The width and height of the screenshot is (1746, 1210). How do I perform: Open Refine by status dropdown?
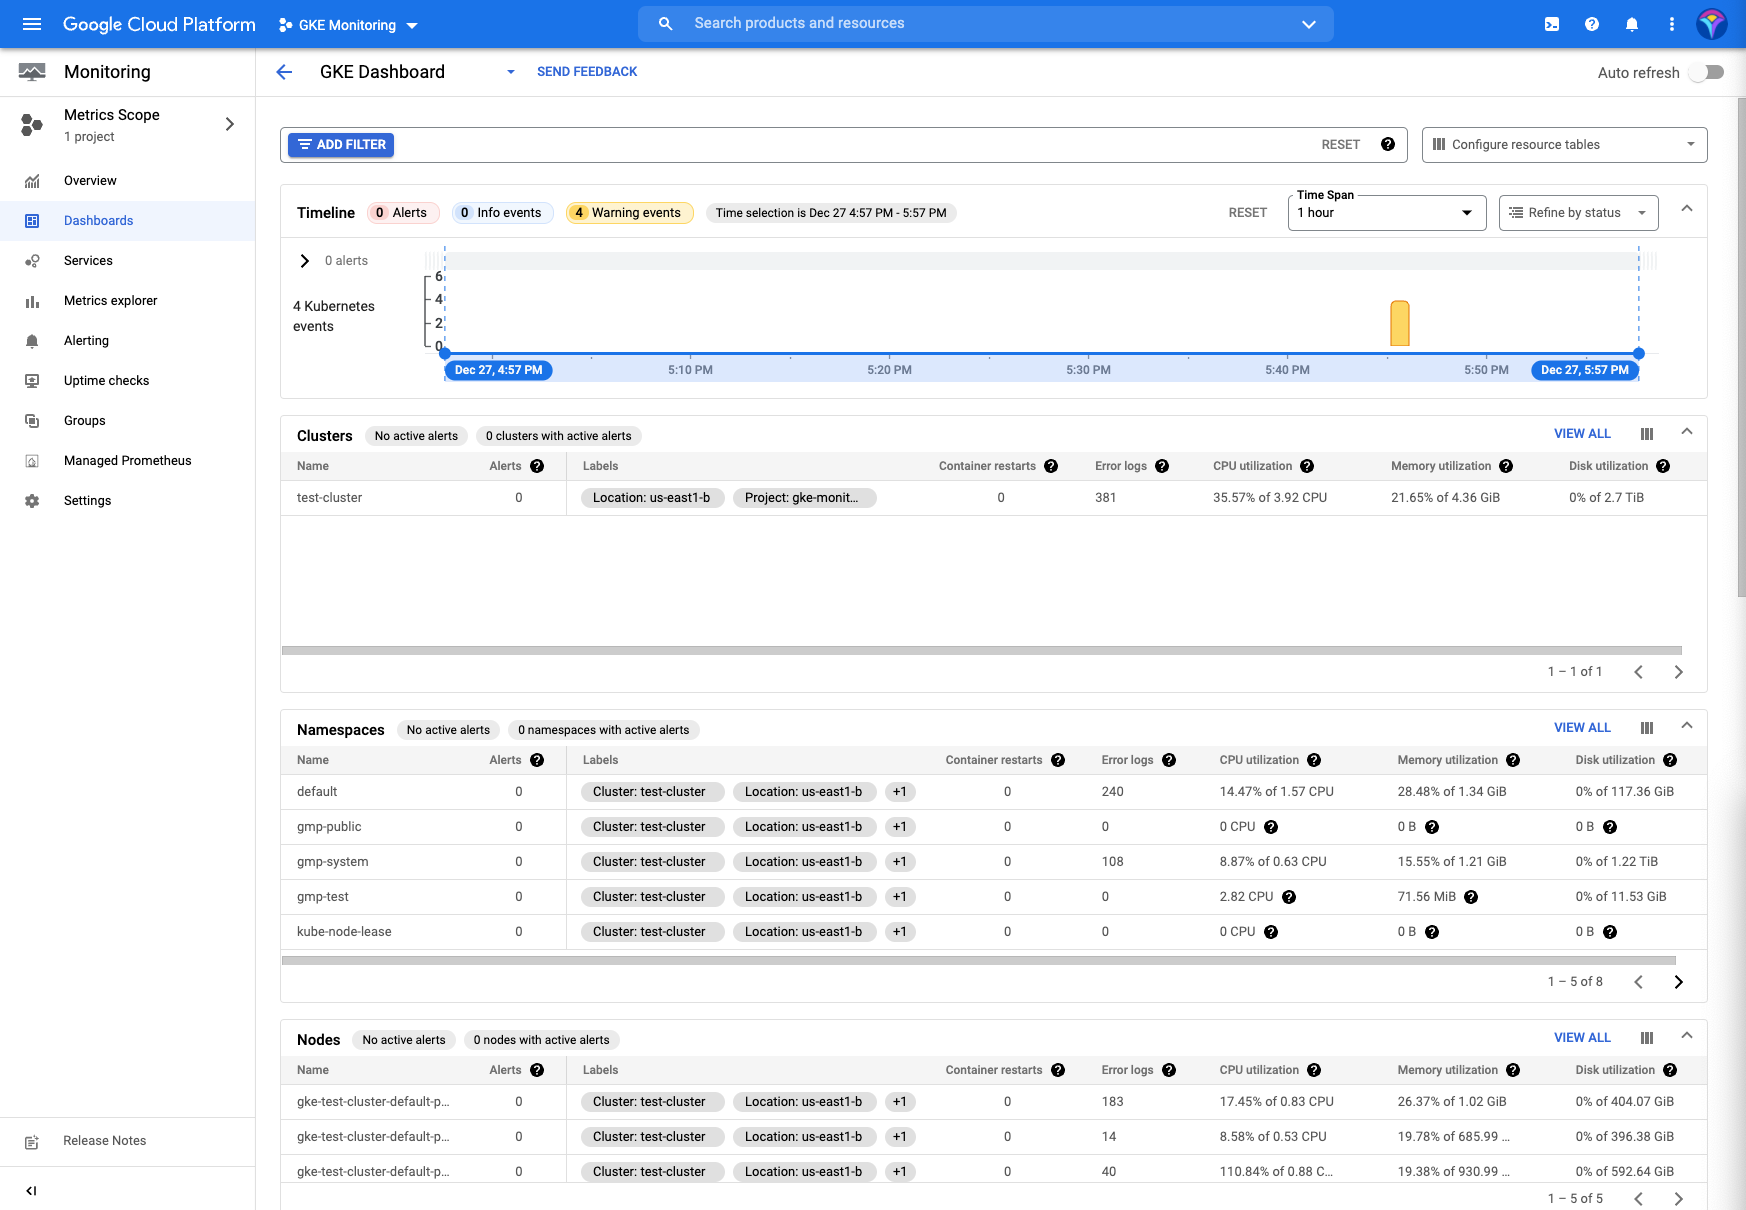(x=1578, y=213)
